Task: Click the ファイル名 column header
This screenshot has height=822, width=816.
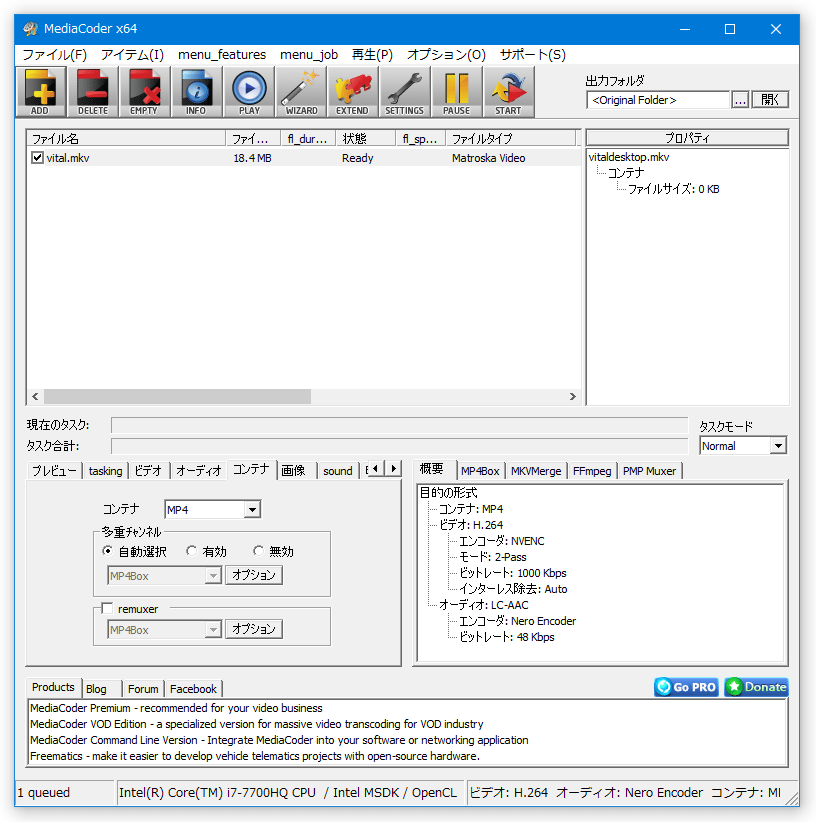Action: click(x=126, y=138)
